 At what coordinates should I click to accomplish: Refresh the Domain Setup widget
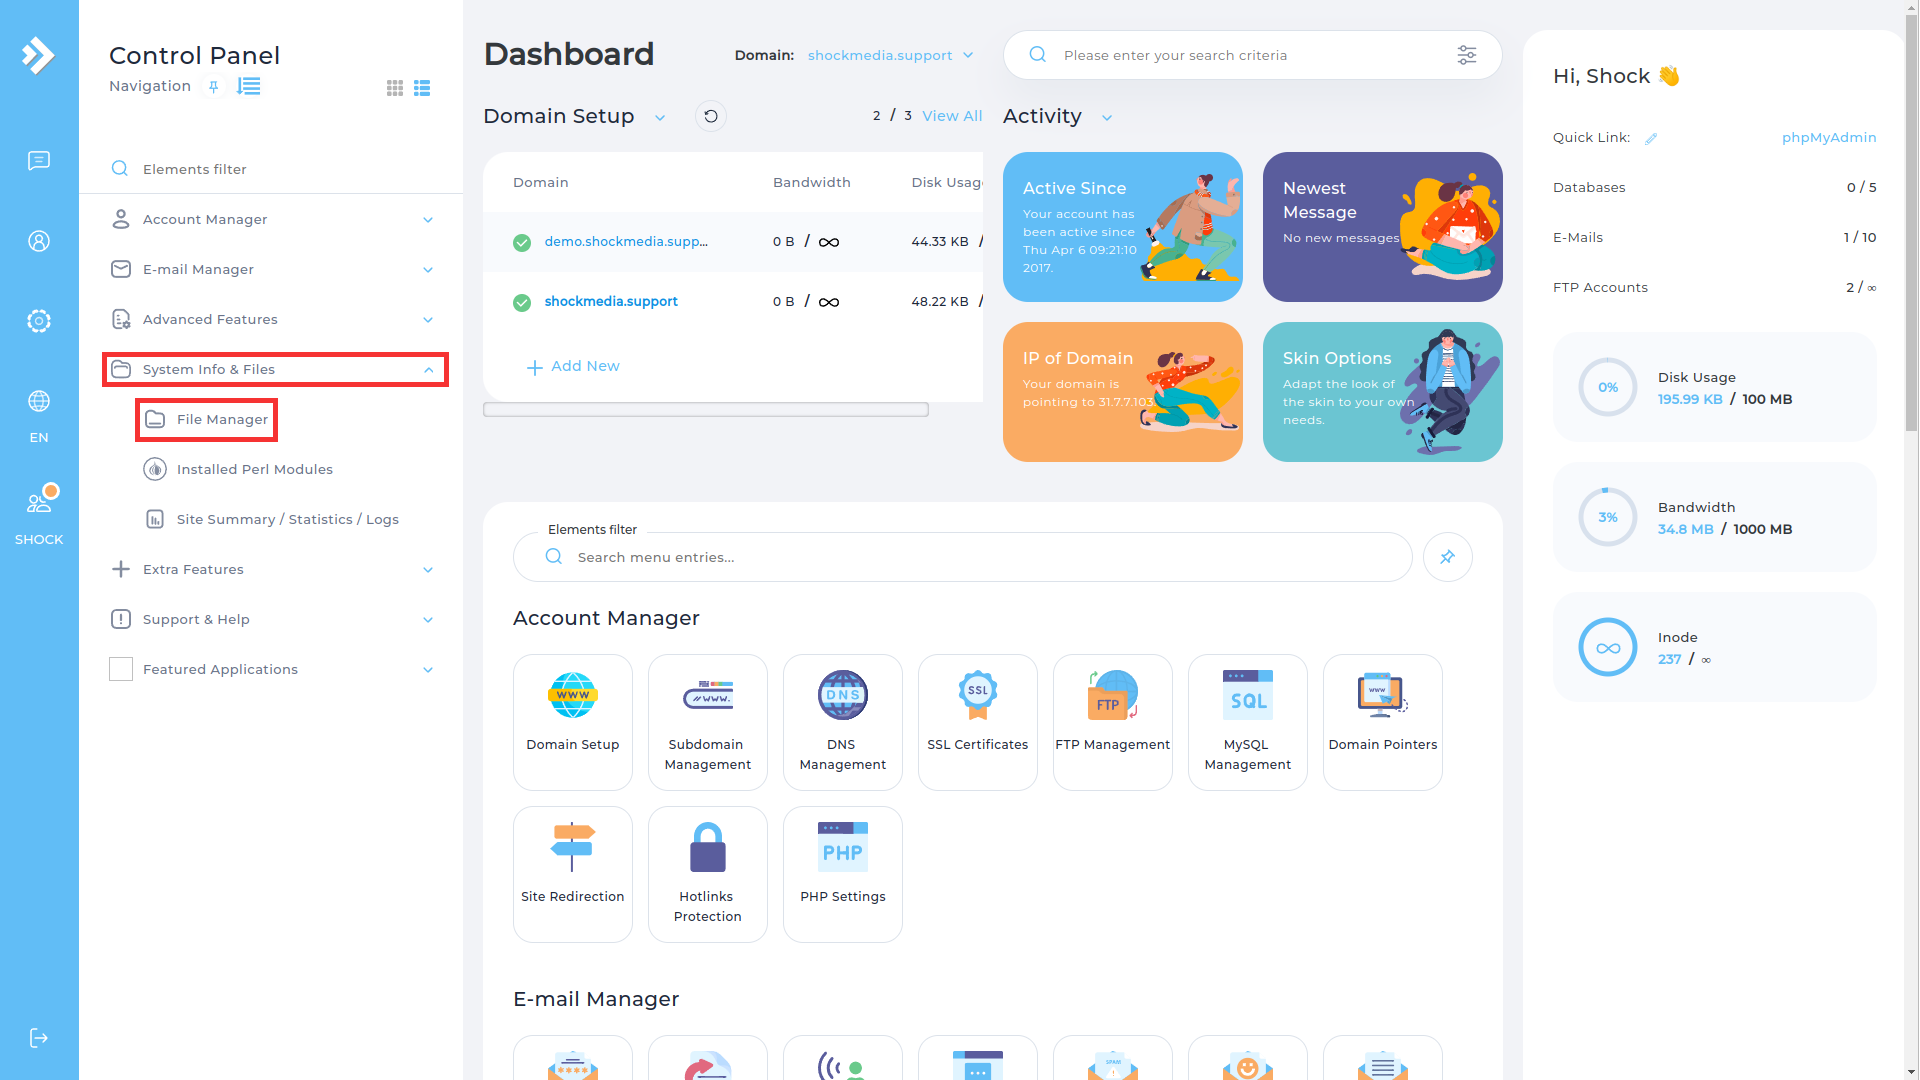[710, 117]
